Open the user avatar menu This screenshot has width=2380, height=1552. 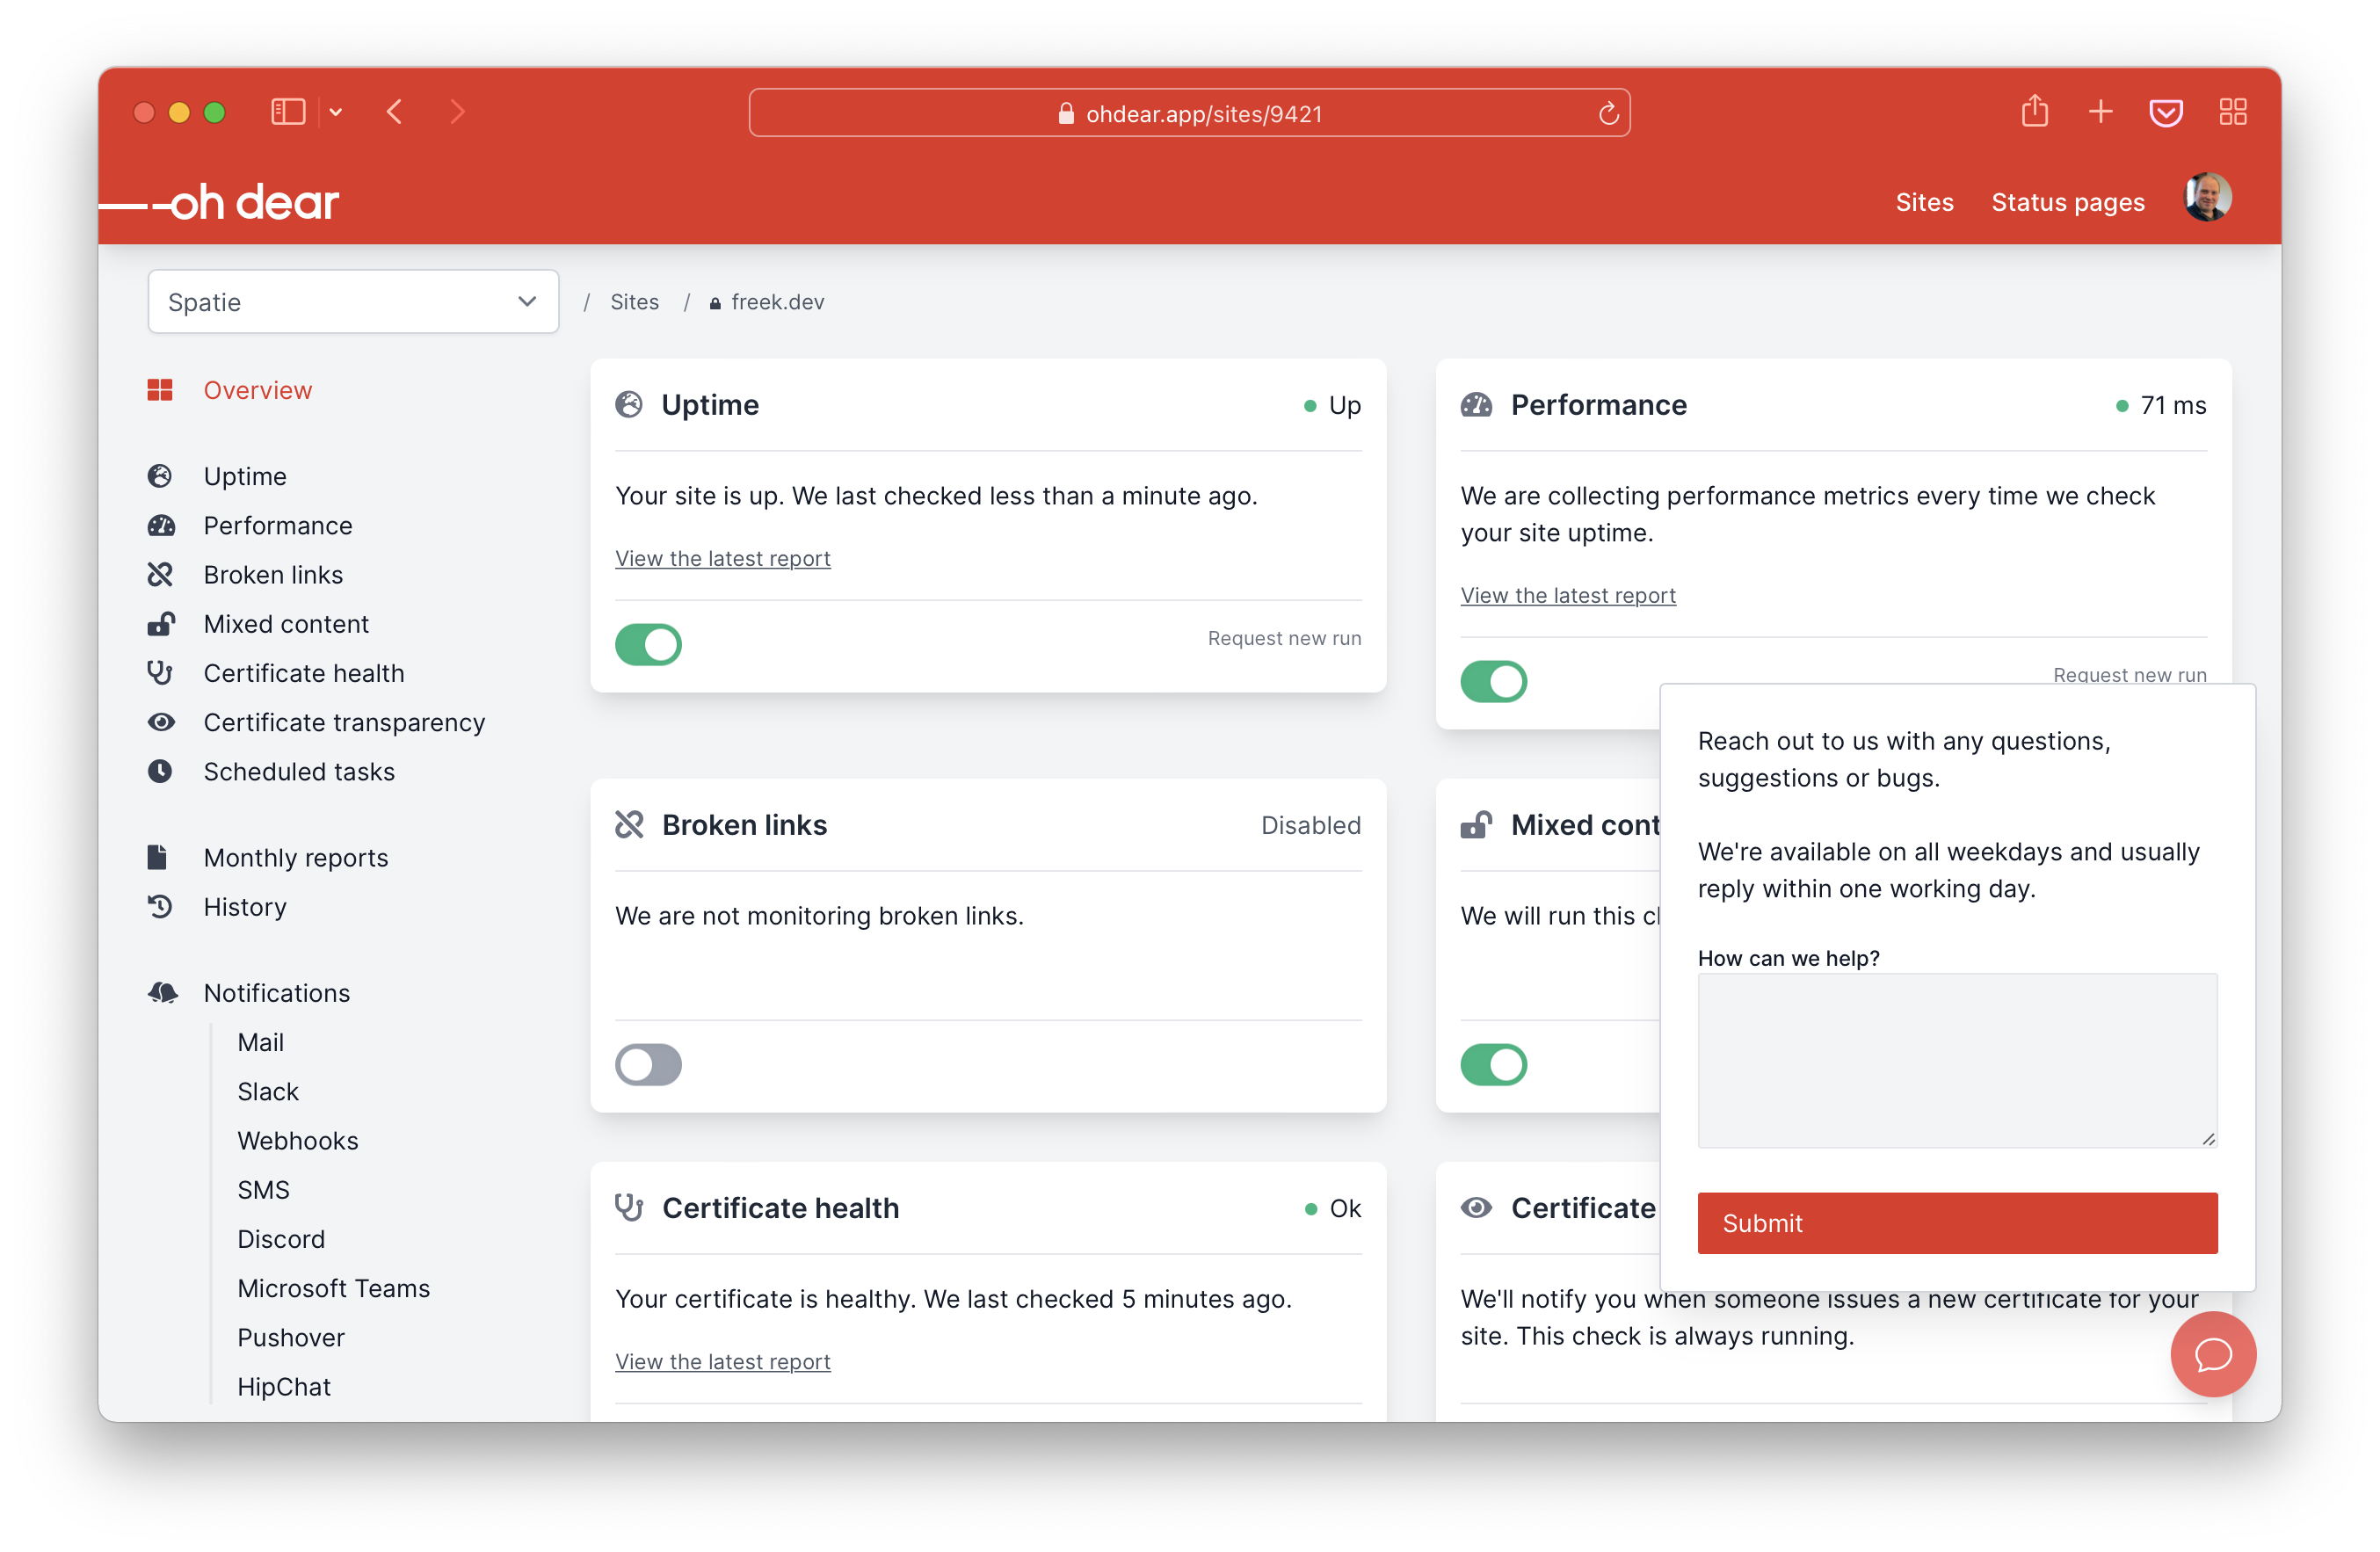coord(2207,198)
